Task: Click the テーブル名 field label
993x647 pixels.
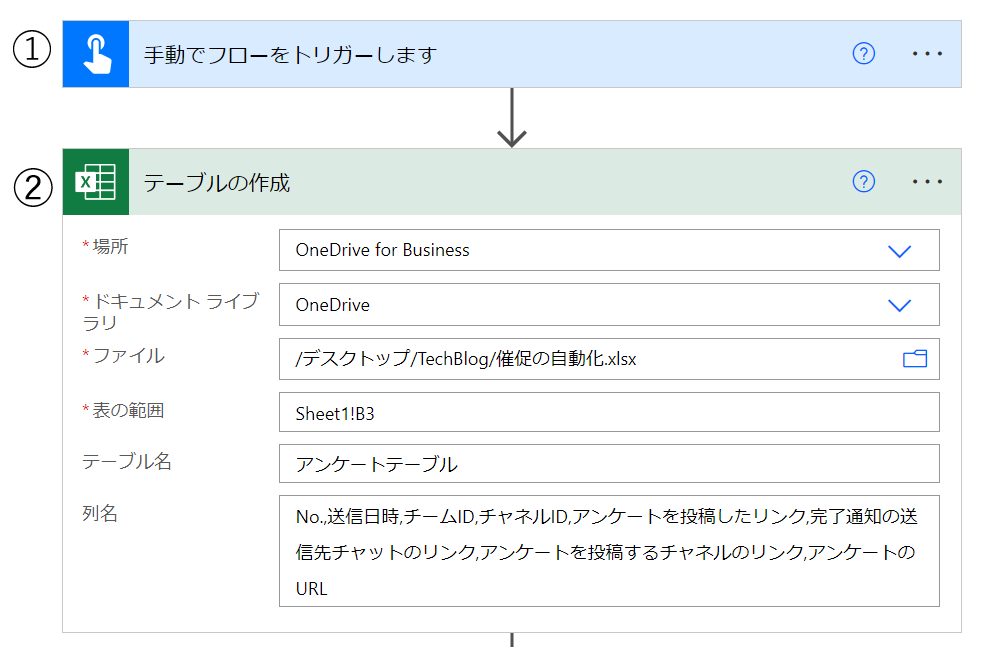Action: 127,462
